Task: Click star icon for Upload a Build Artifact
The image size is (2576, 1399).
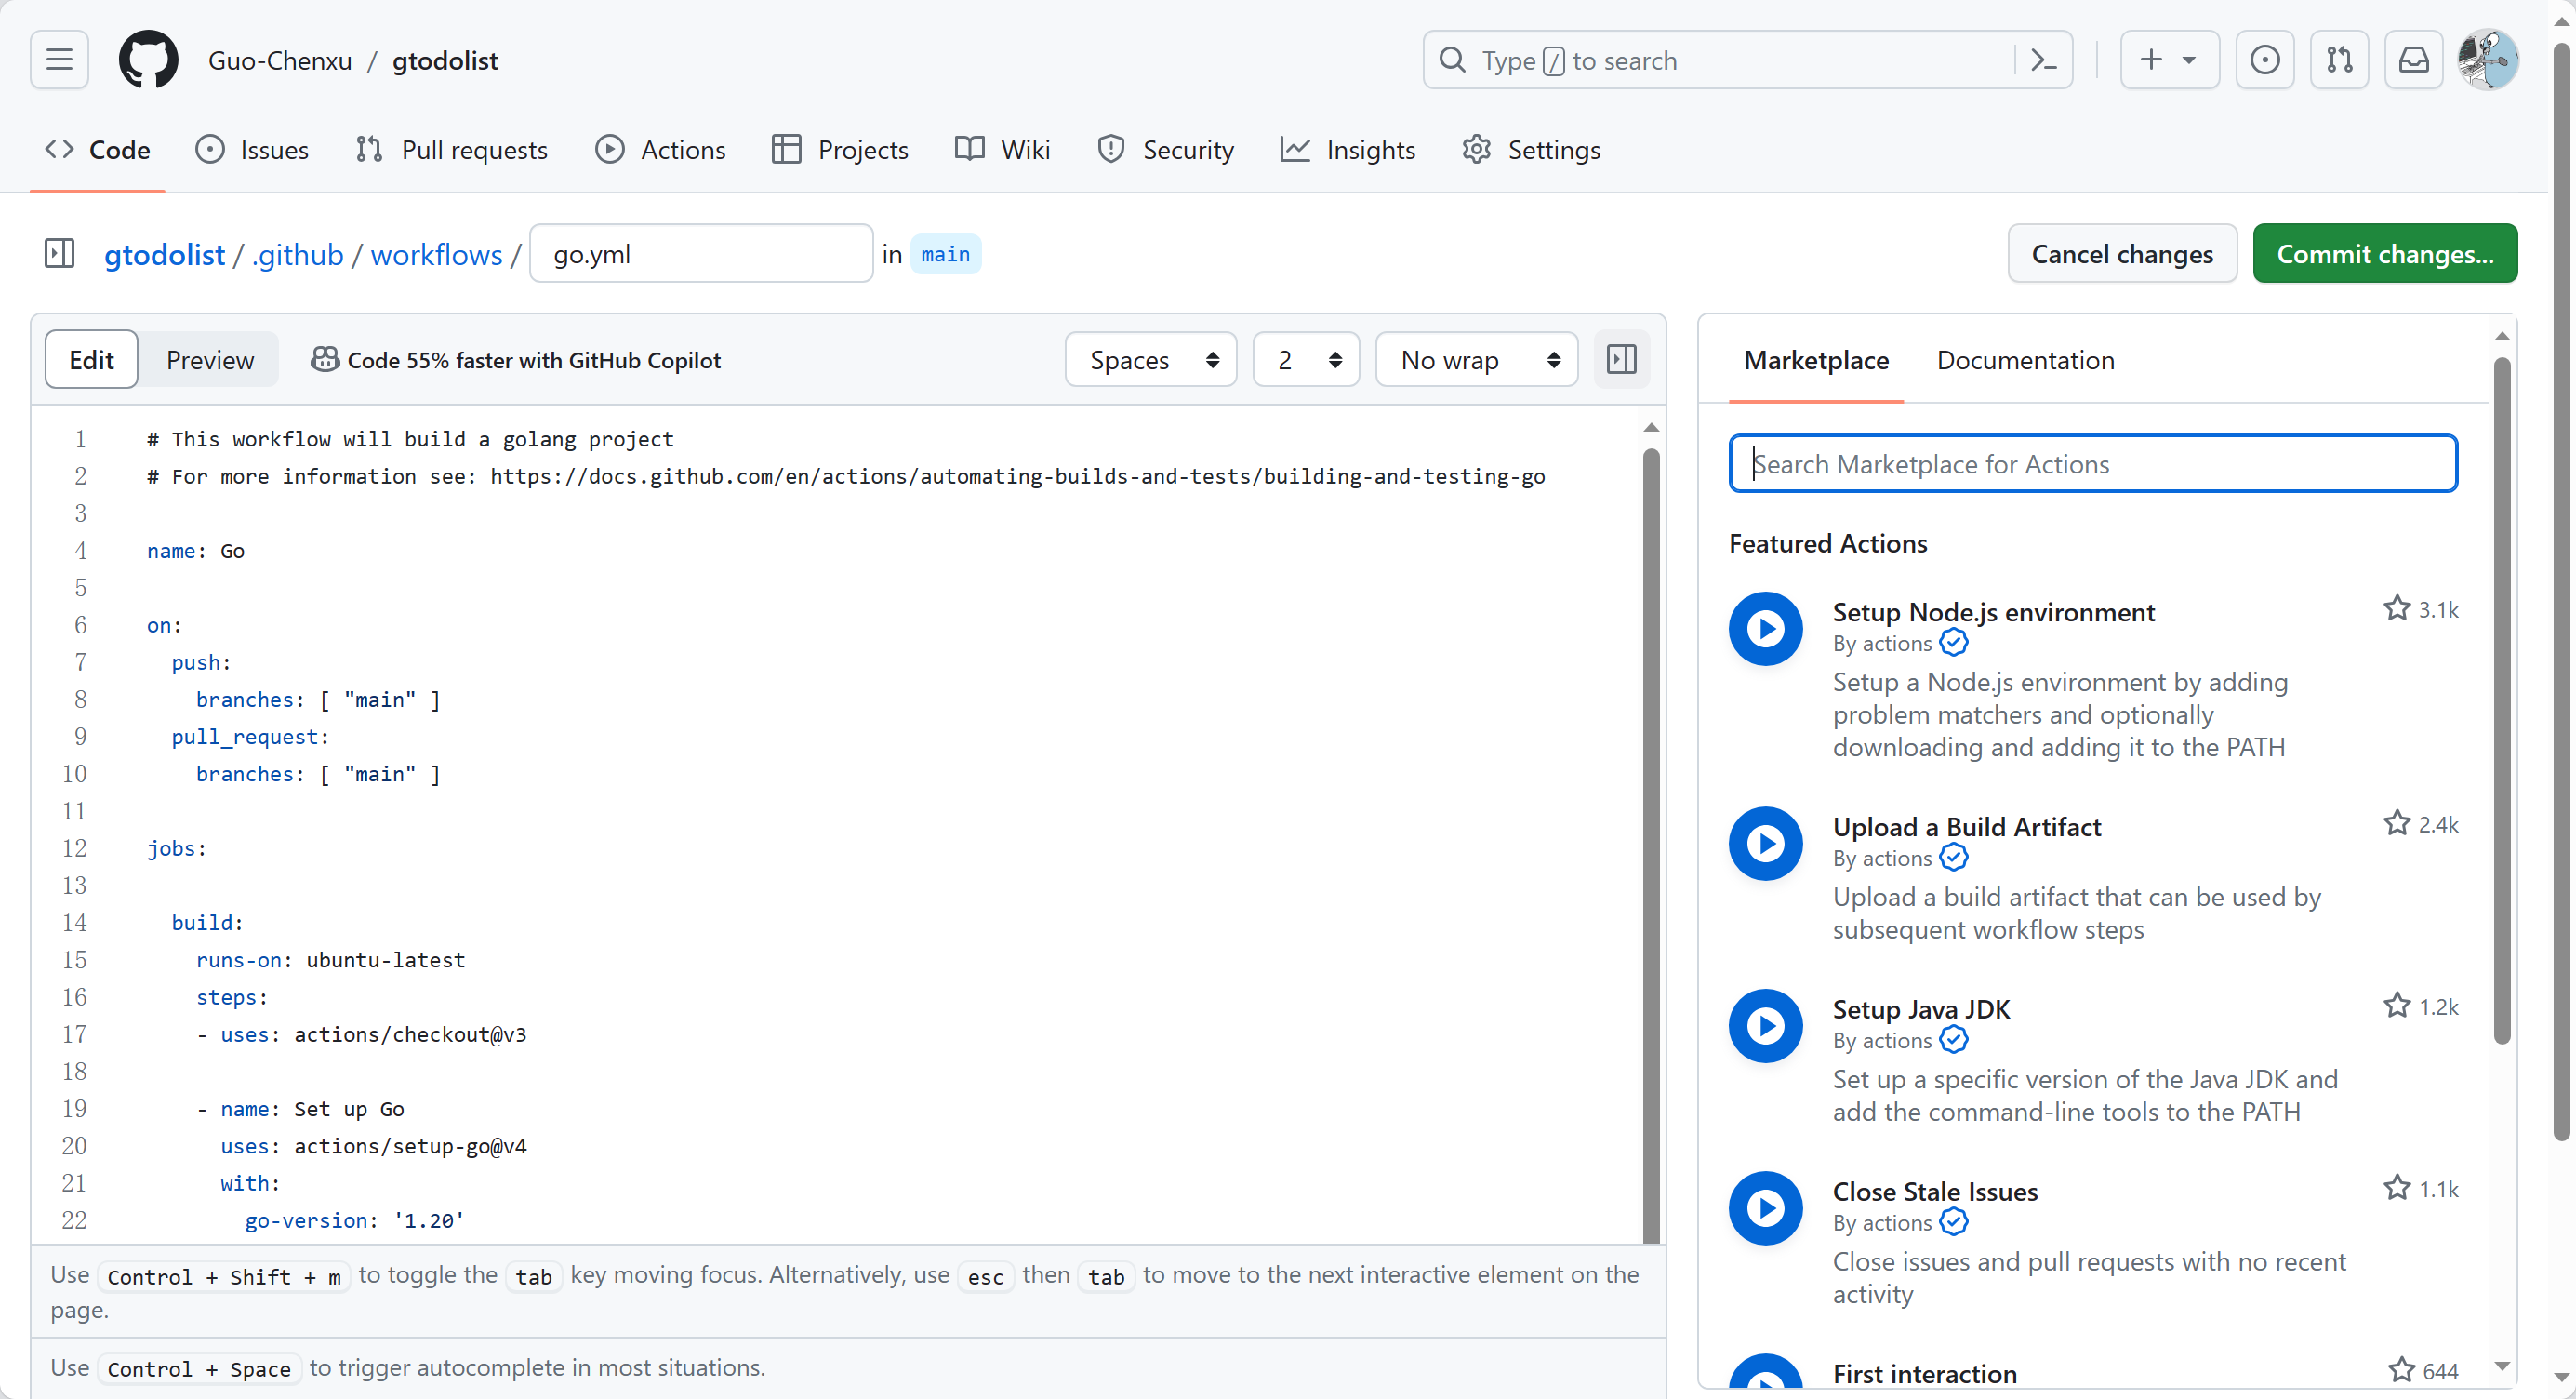Action: (x=2397, y=823)
